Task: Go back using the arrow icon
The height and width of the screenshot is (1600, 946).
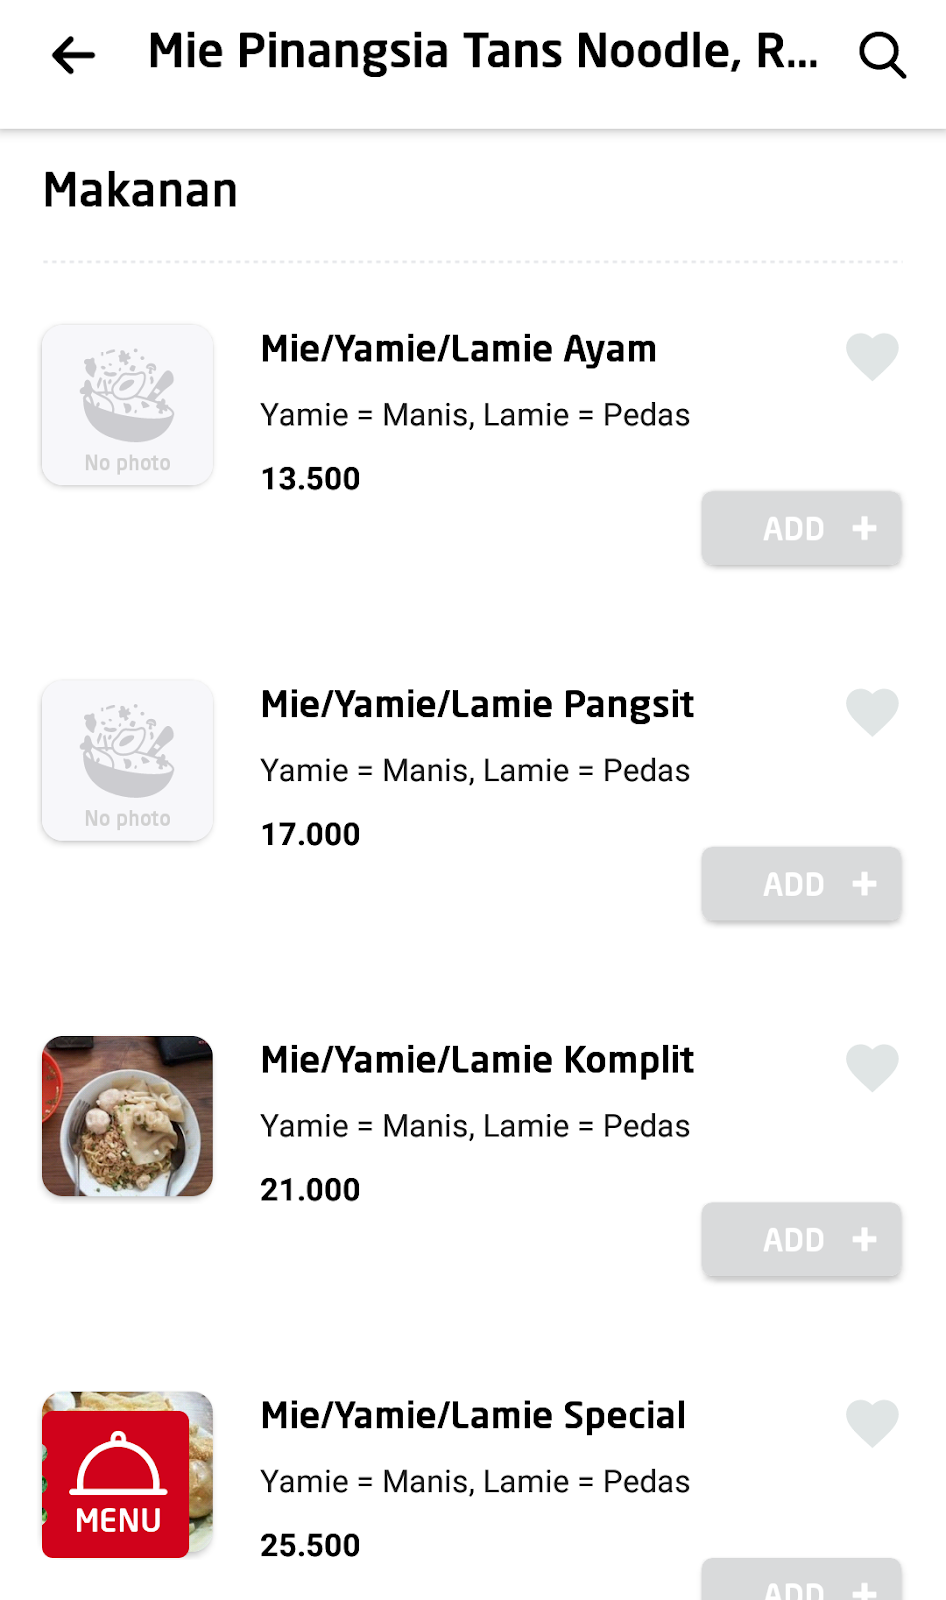Action: (73, 55)
